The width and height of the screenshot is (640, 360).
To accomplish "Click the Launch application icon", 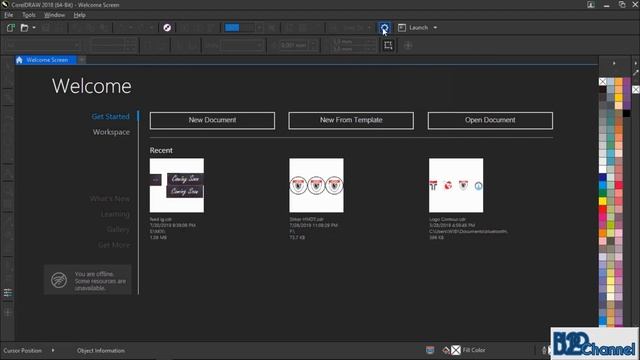I will click(x=402, y=28).
